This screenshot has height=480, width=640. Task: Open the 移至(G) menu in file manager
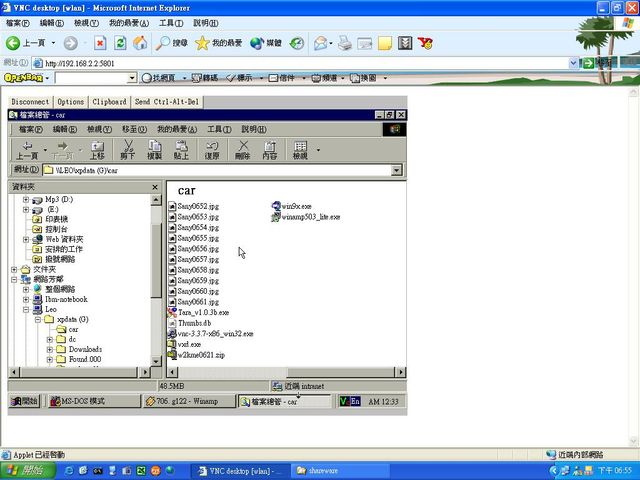pyautogui.click(x=134, y=129)
